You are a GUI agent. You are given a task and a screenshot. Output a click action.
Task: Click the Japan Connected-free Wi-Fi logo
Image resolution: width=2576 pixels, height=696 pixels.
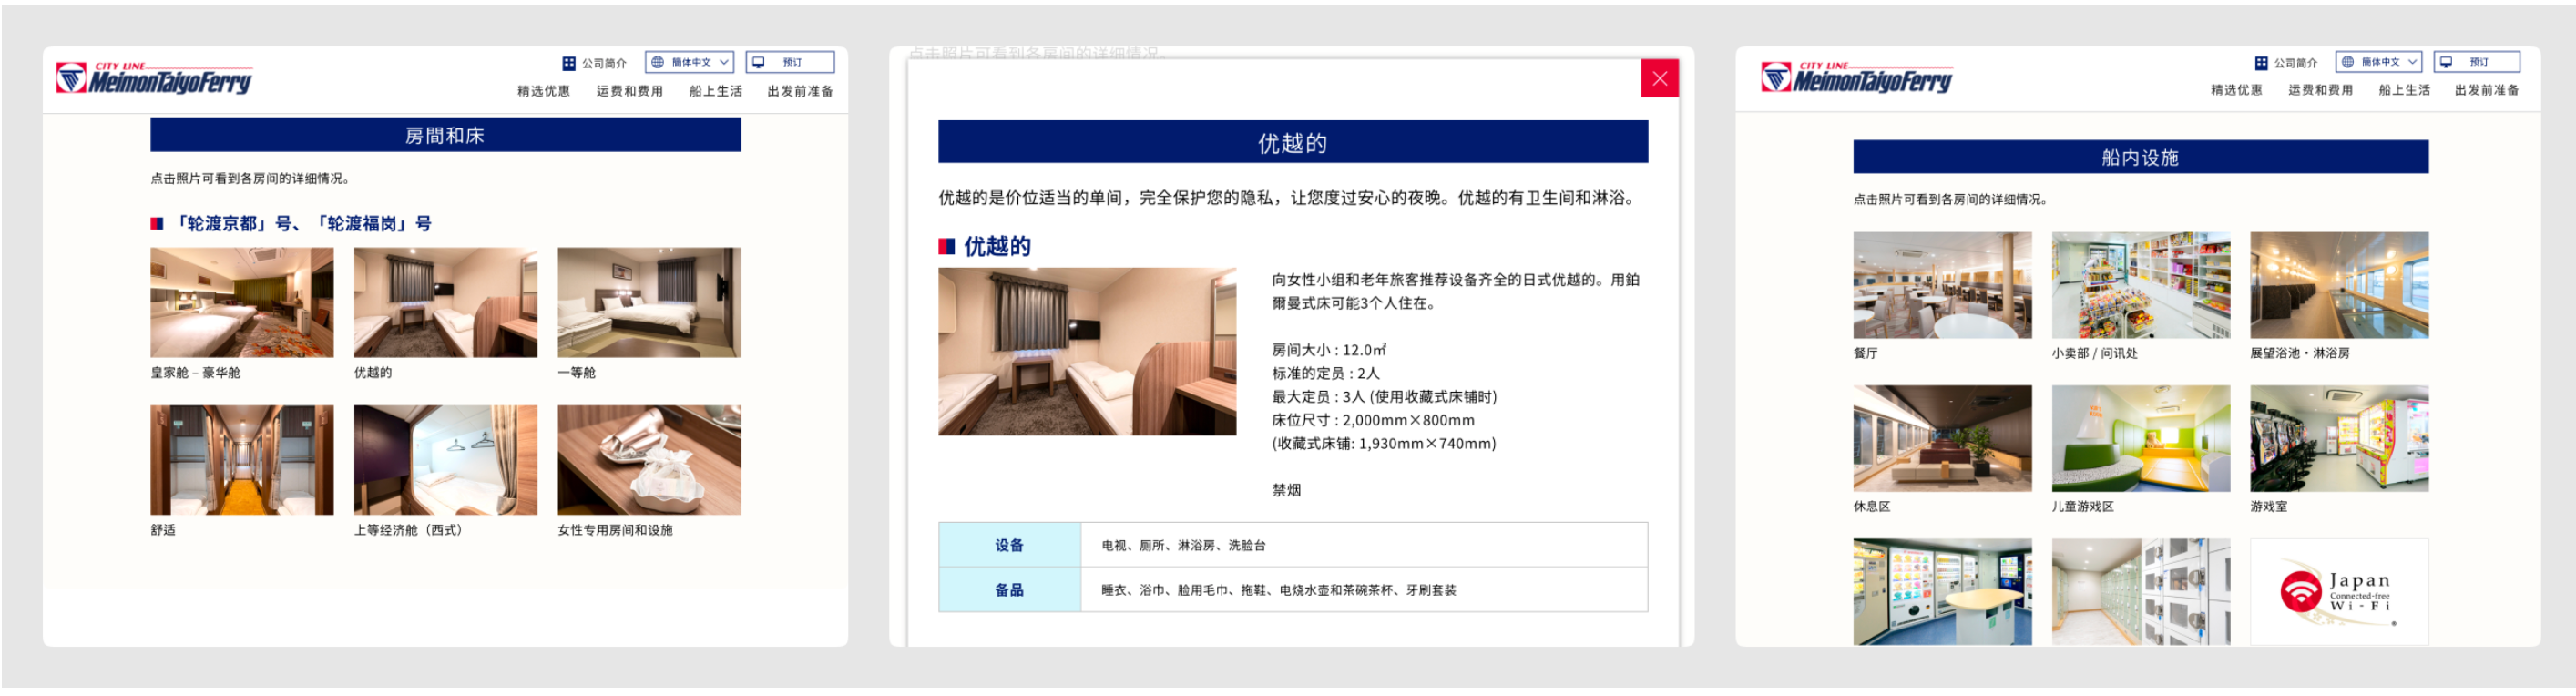[2338, 591]
